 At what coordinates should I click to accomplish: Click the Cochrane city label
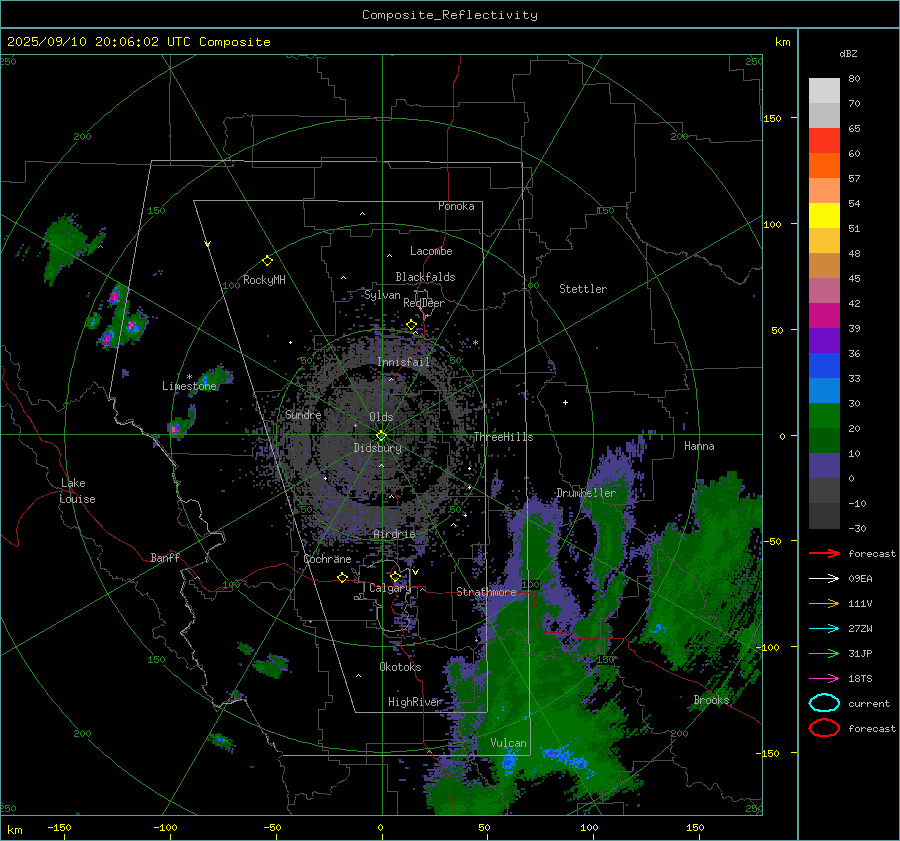click(327, 559)
